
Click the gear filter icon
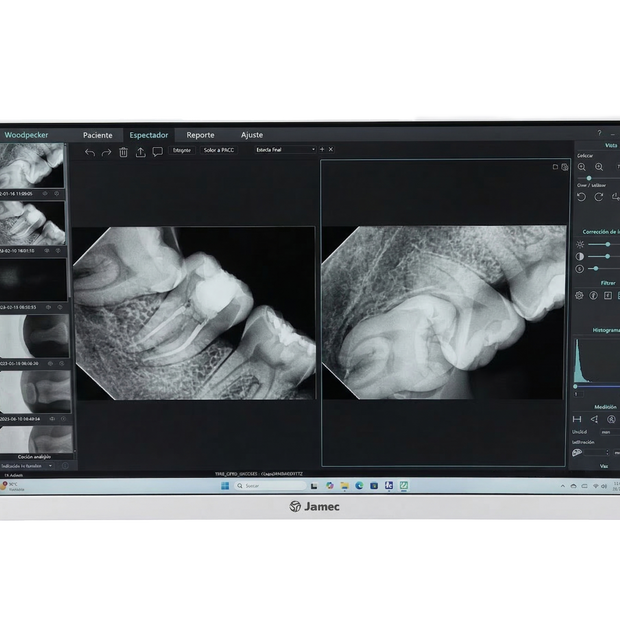[579, 295]
